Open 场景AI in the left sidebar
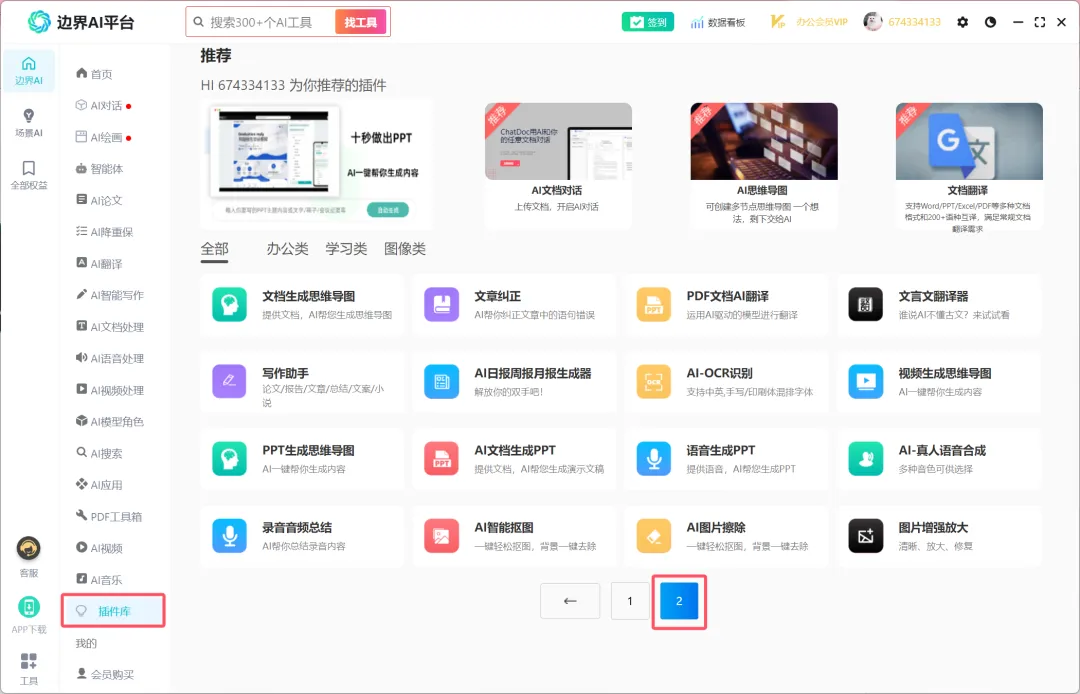 (28, 123)
